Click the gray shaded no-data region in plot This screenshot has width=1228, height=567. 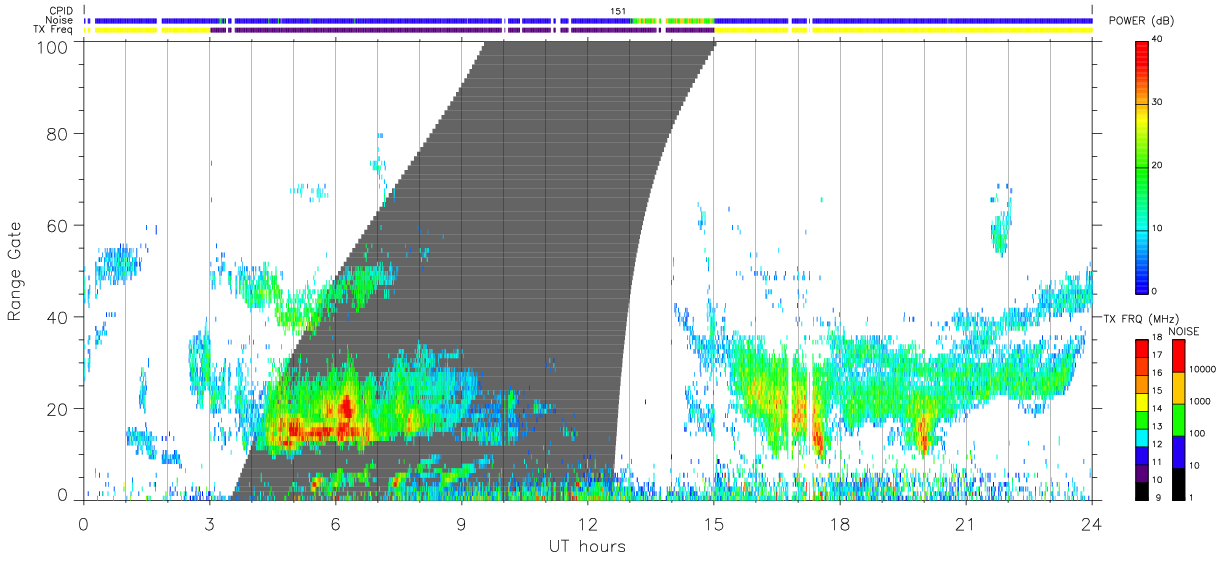(x=560, y=250)
